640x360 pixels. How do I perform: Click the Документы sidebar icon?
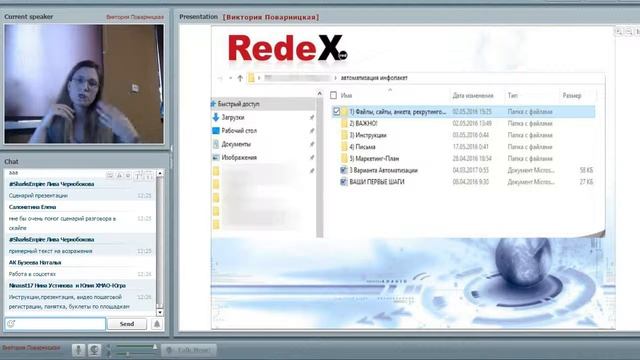coord(216,144)
